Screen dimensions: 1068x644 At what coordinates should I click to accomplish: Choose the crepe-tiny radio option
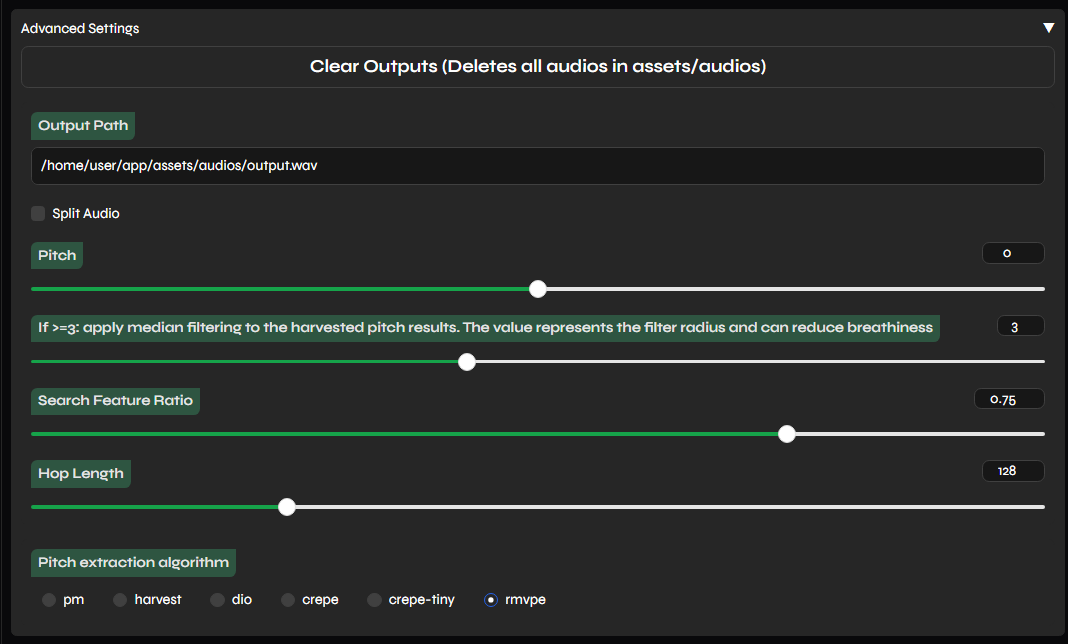(374, 600)
